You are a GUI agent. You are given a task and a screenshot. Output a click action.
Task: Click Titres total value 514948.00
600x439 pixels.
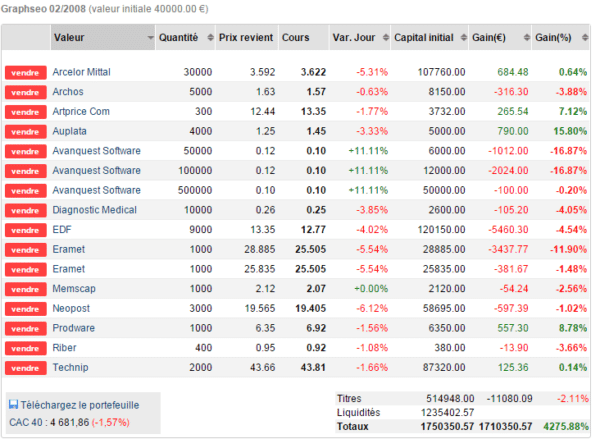coord(450,399)
